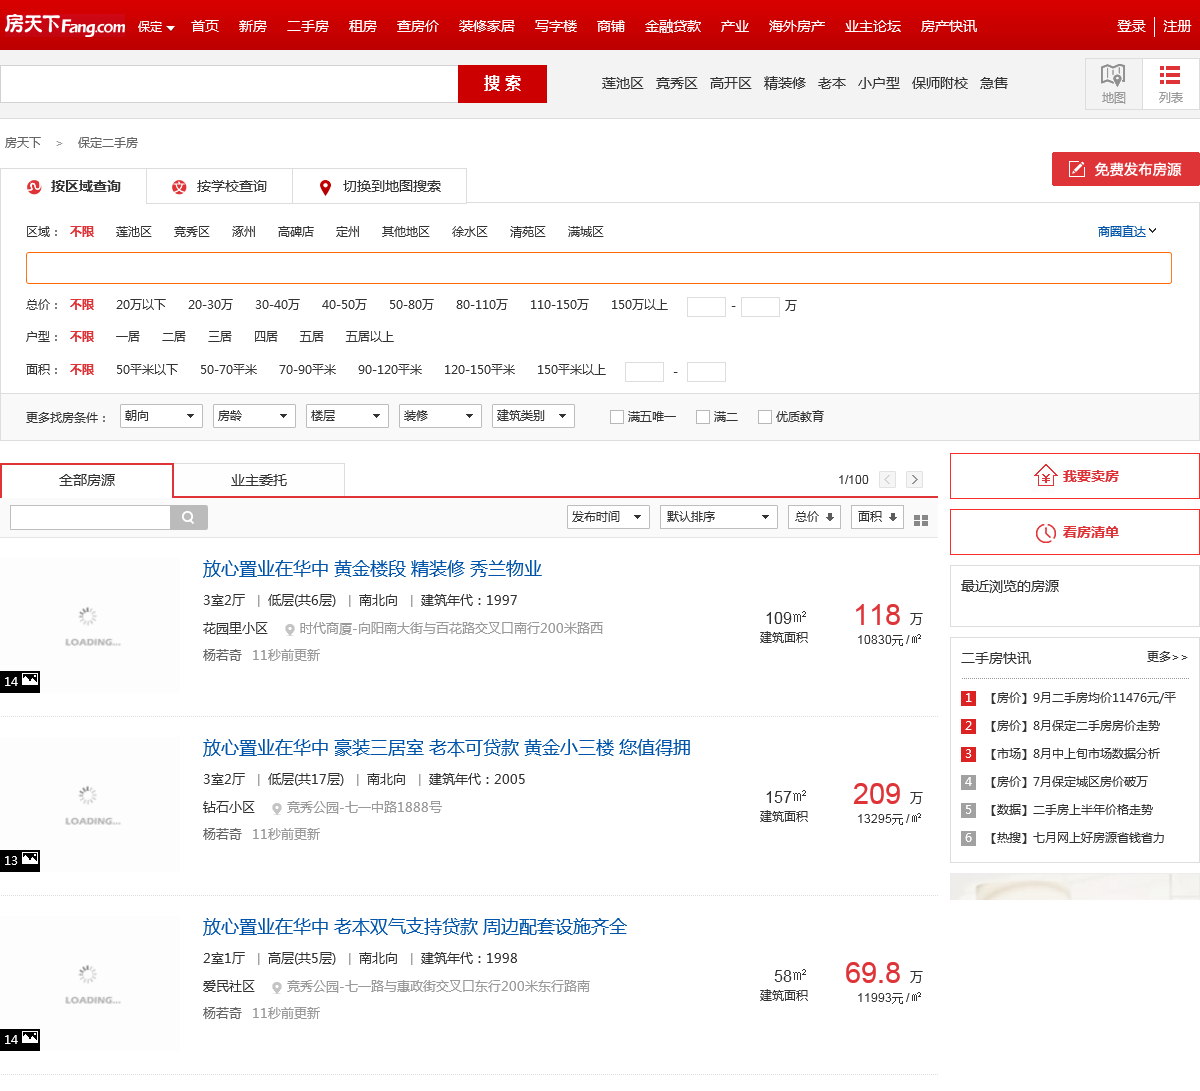Open 楼层 dropdown

347,416
